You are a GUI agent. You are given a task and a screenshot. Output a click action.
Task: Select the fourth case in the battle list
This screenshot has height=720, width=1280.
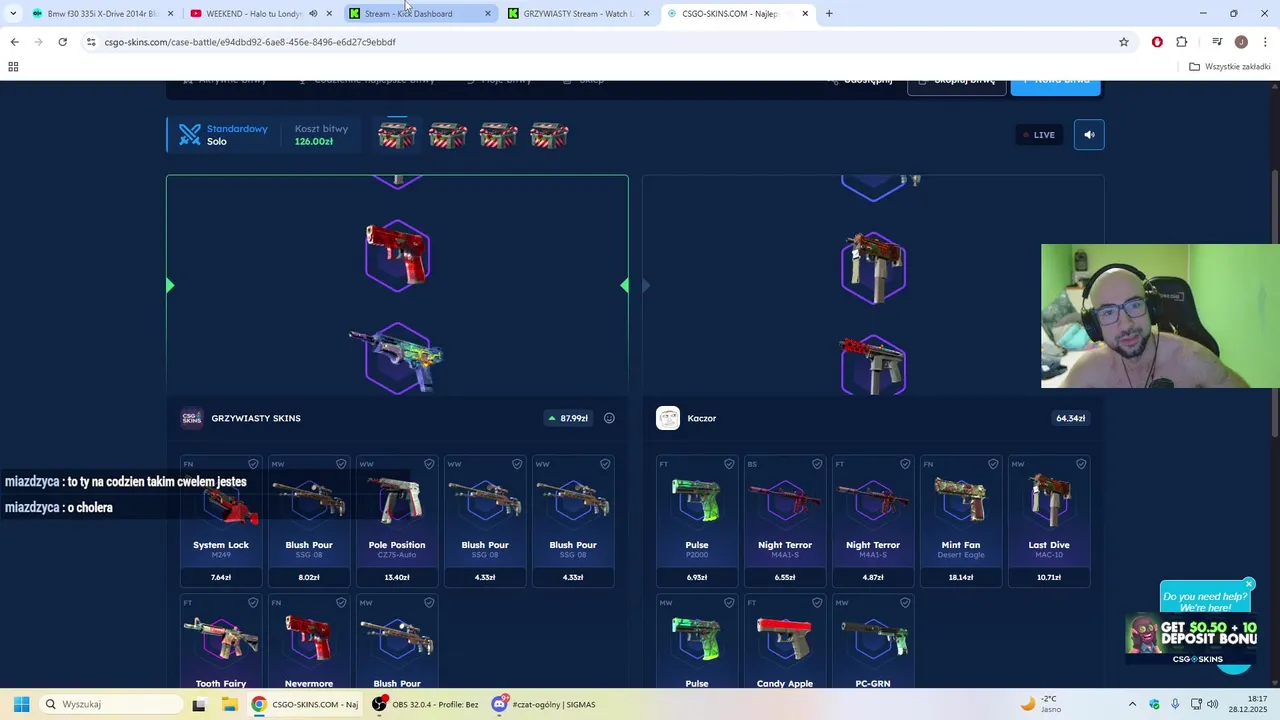tap(549, 135)
